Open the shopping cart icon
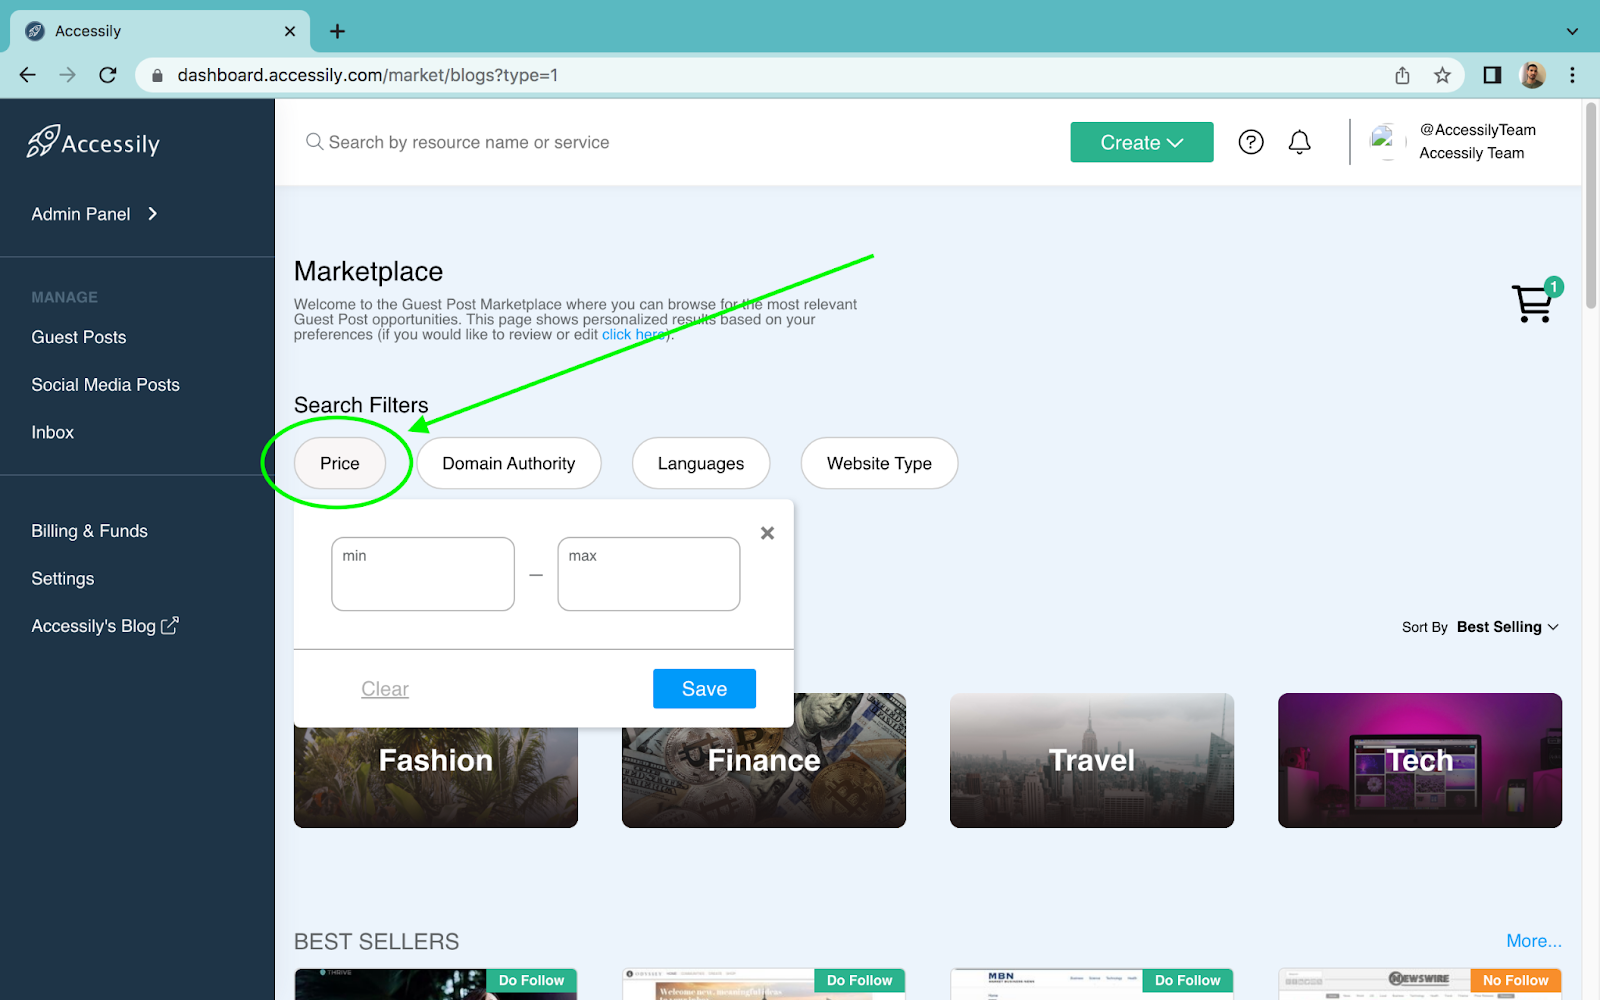This screenshot has width=1600, height=1000. (1533, 302)
